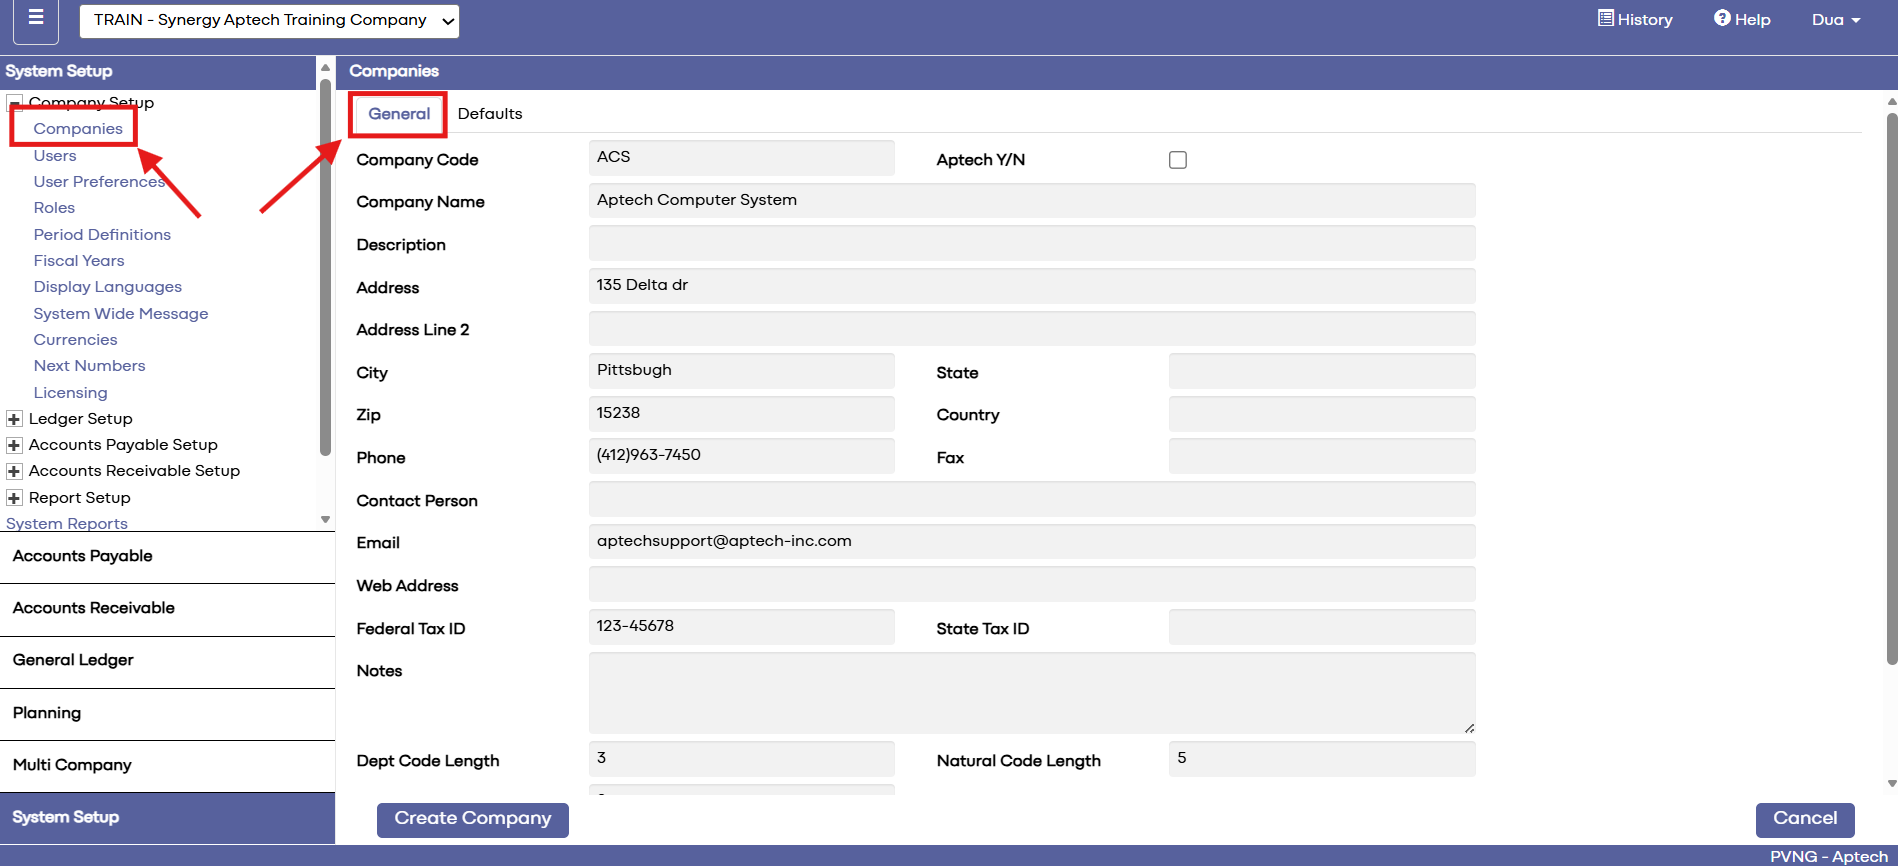1898x866 pixels.
Task: Click the Email field
Action: pyautogui.click(x=1032, y=542)
